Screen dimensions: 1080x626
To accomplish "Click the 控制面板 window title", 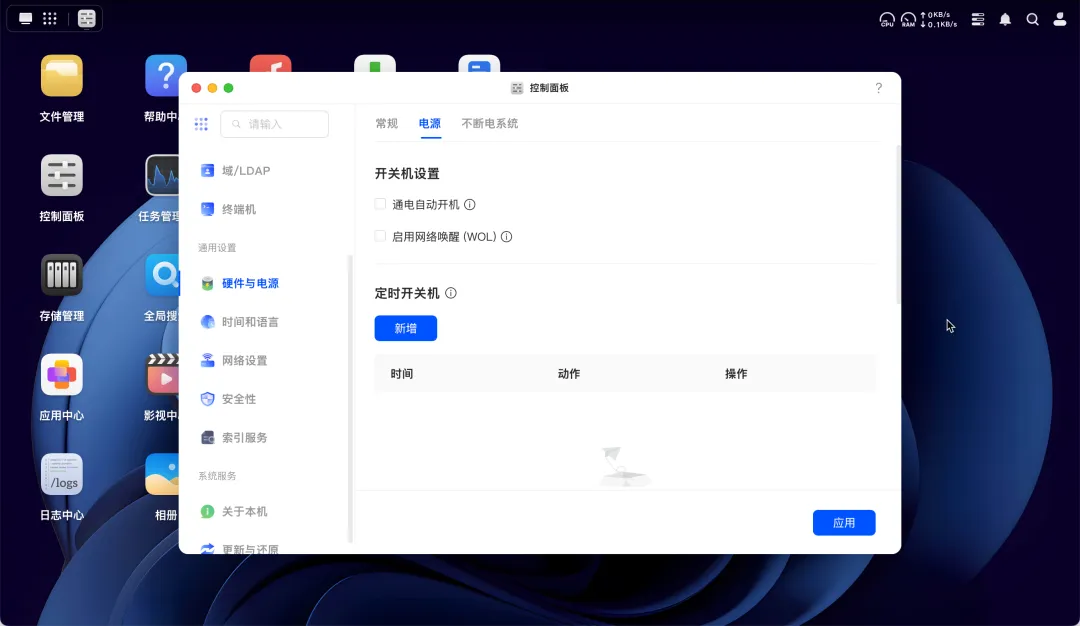I will coord(549,88).
